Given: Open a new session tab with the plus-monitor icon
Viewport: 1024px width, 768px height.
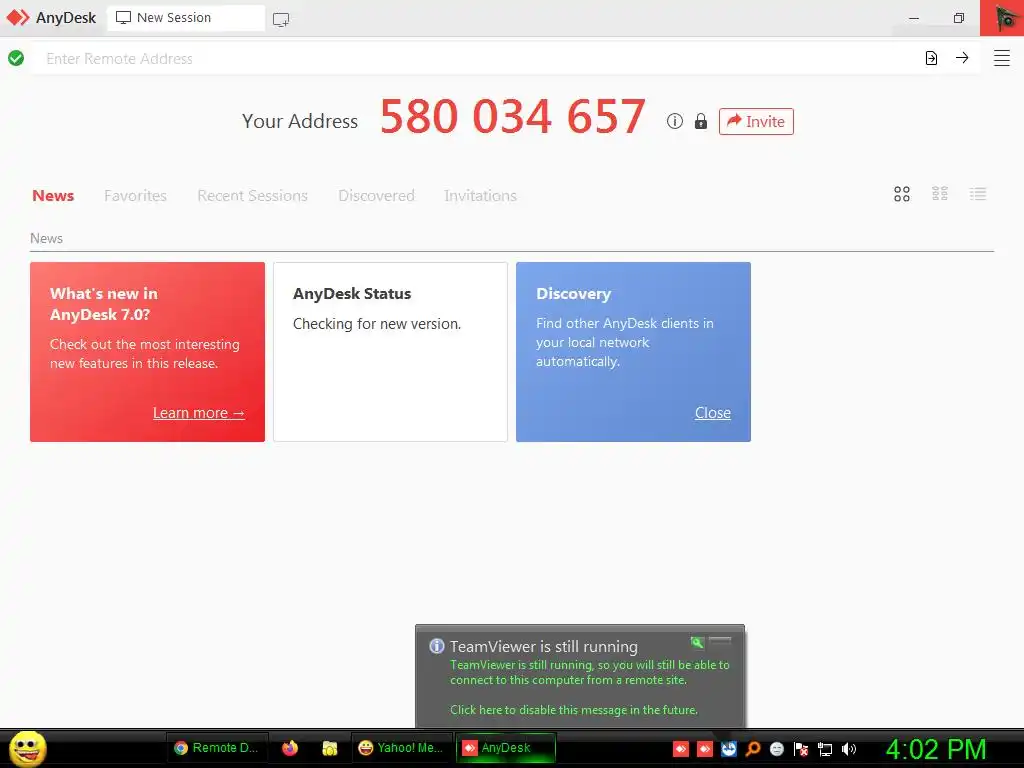Looking at the screenshot, I should (281, 20).
